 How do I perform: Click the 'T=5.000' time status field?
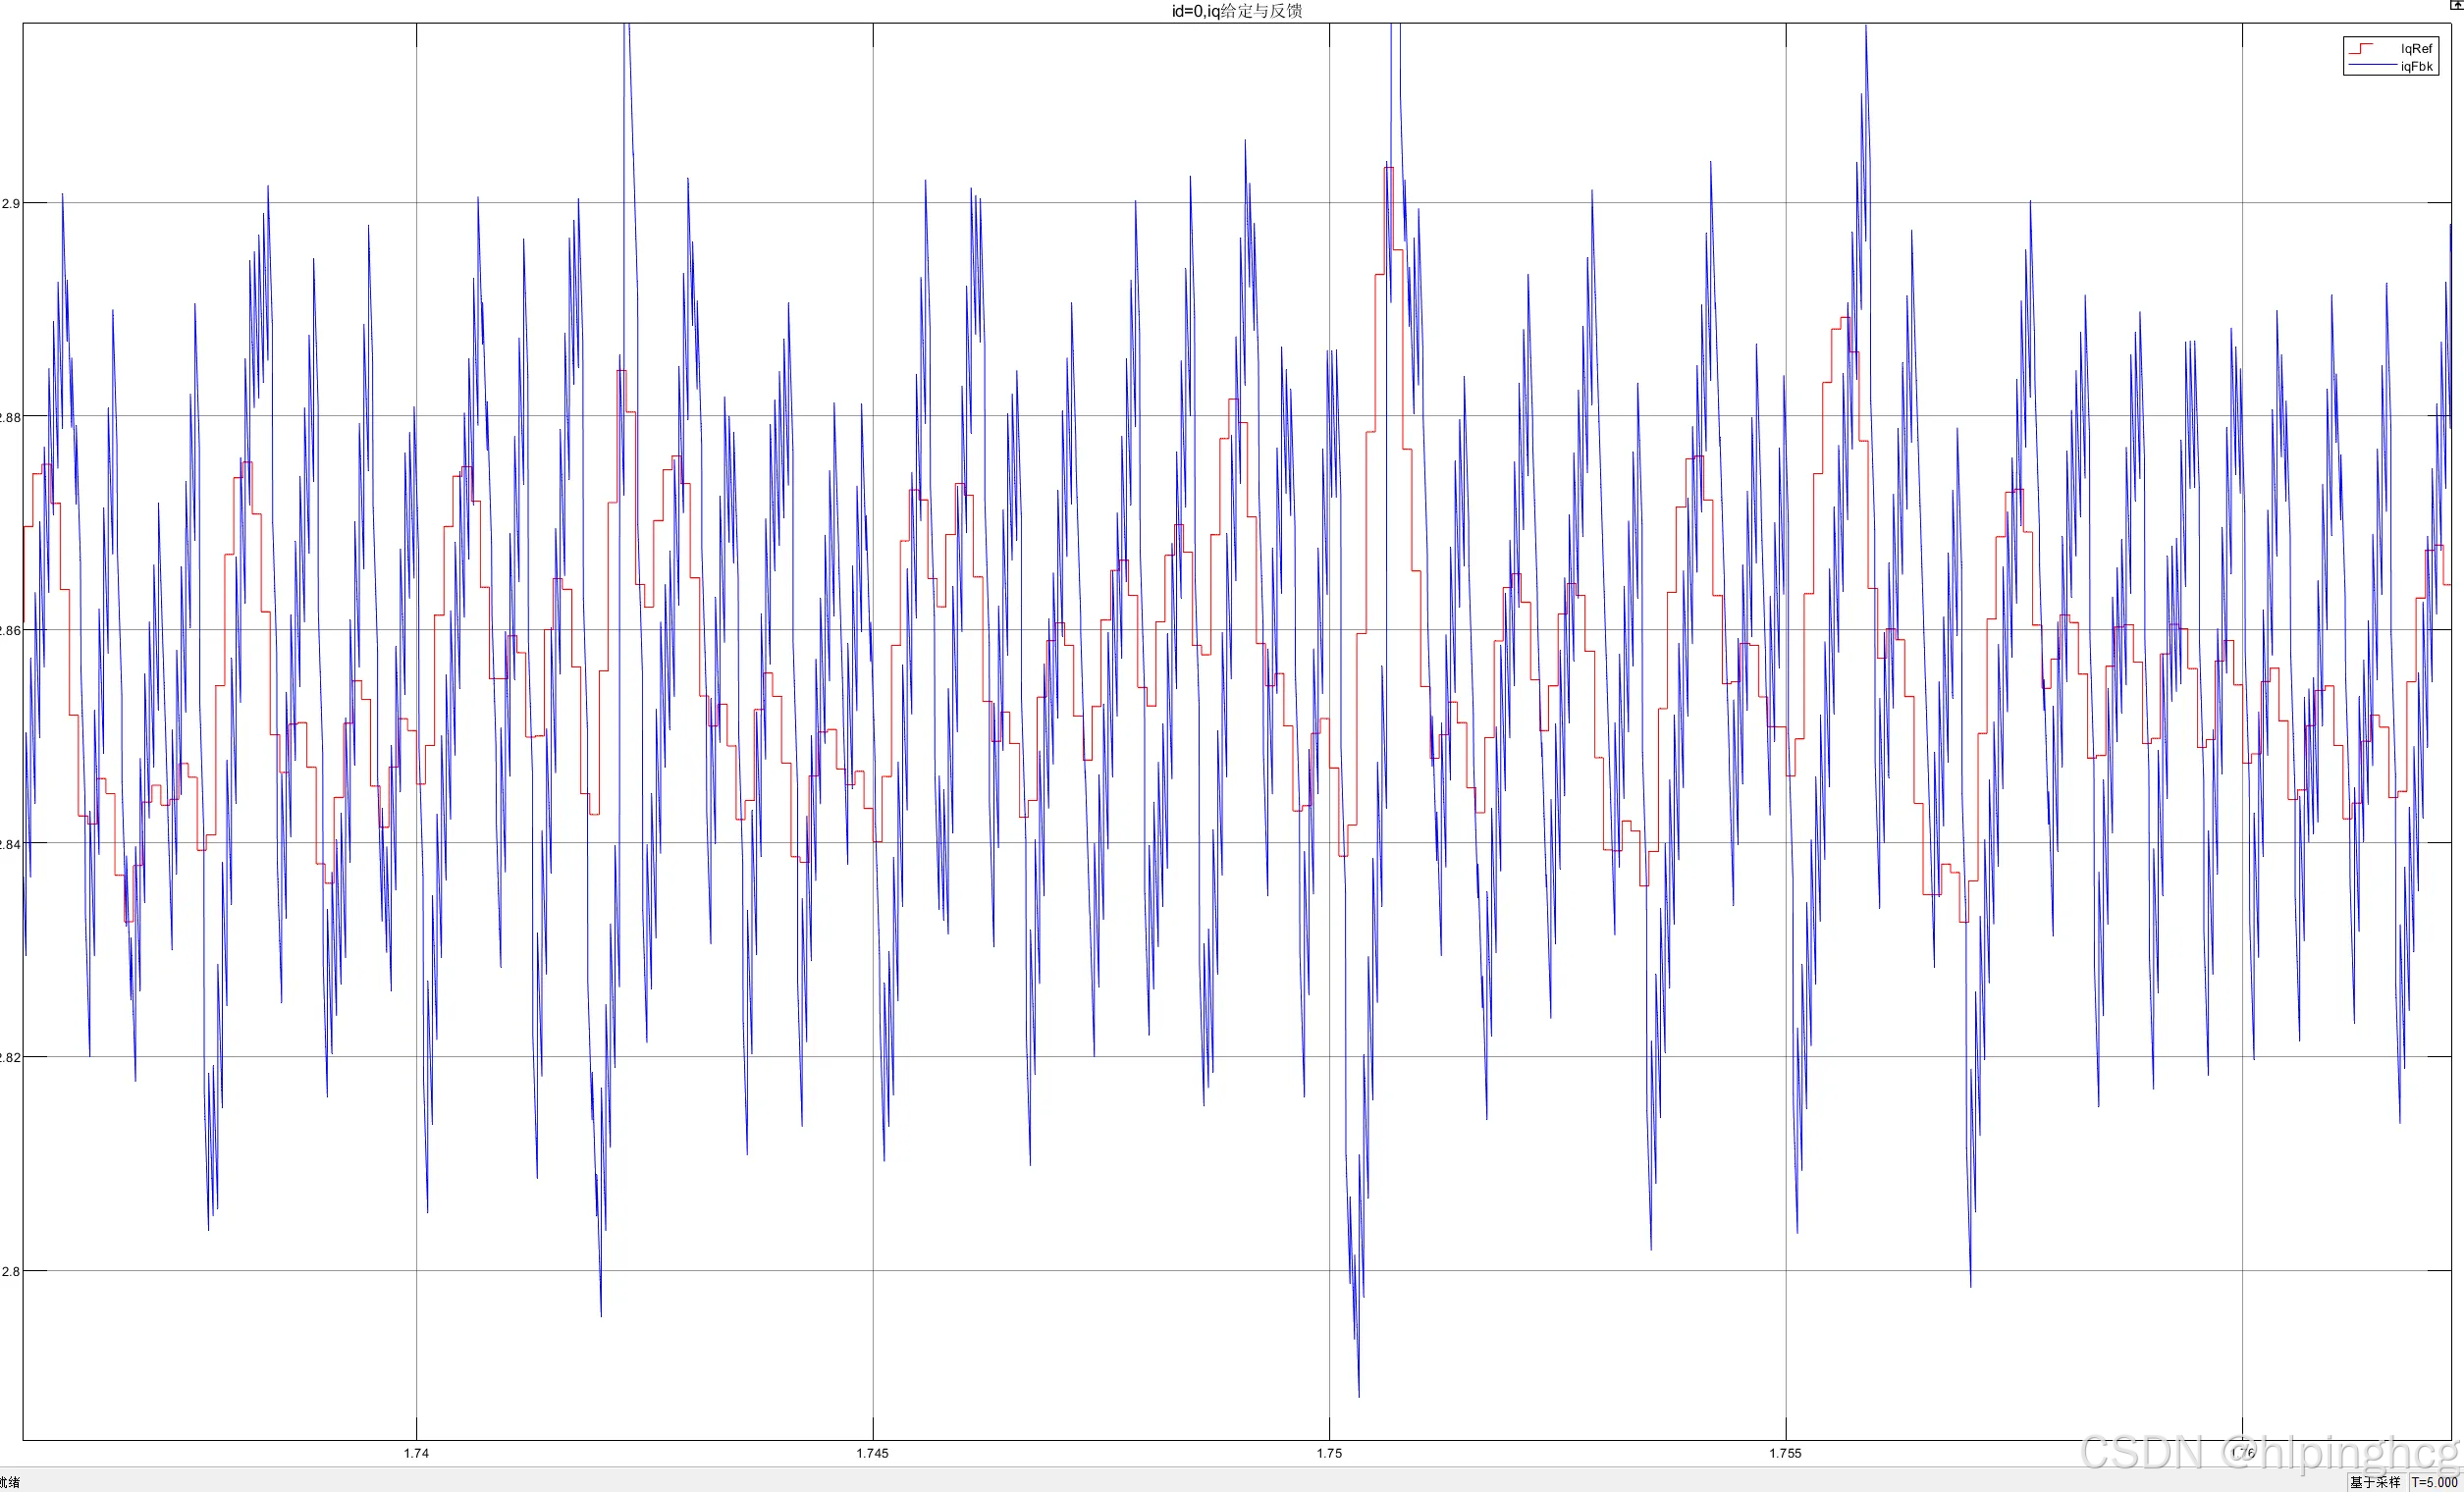point(2433,1482)
